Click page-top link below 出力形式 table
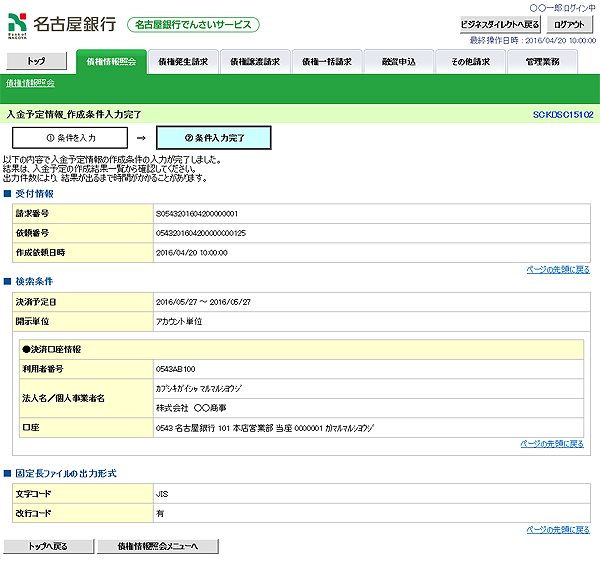 click(x=558, y=530)
